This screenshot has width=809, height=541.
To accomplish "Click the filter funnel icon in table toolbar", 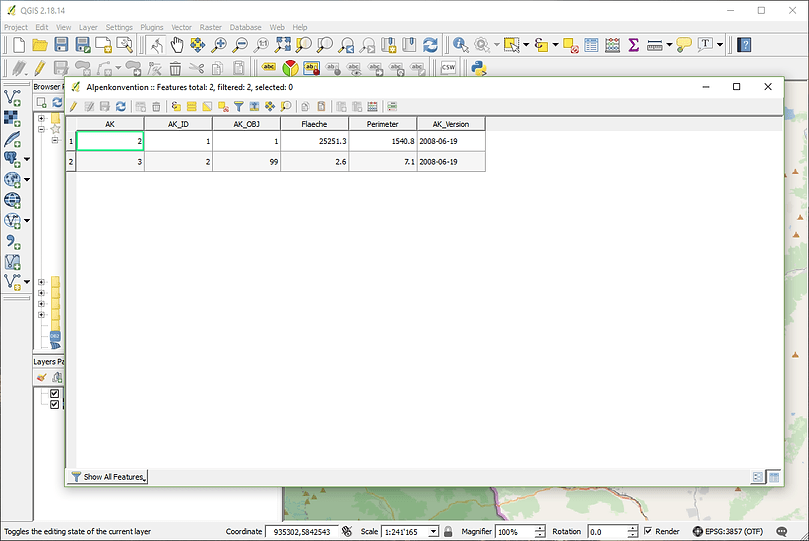I will [x=238, y=107].
